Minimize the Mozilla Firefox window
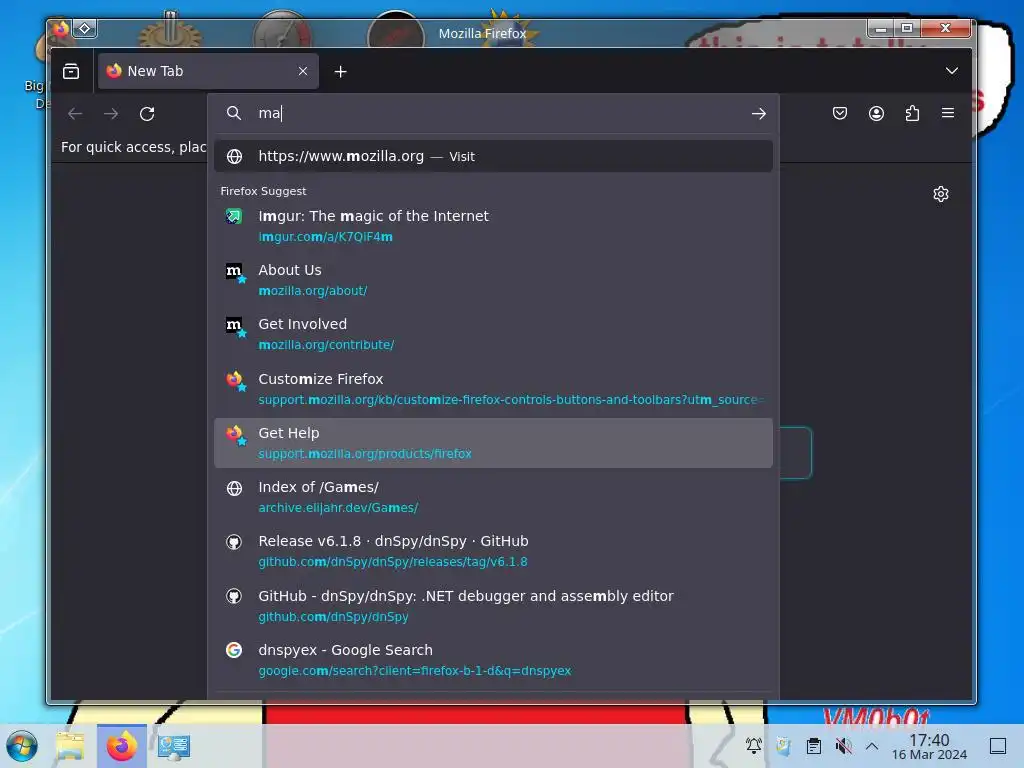 pos(880,28)
